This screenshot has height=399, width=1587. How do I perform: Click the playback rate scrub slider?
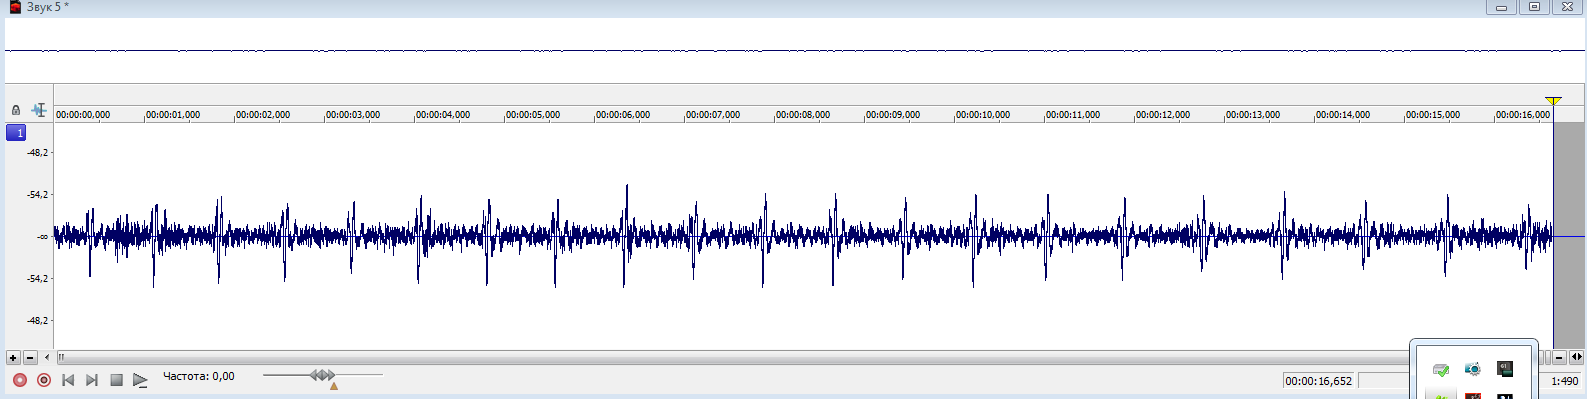pyautogui.click(x=322, y=375)
